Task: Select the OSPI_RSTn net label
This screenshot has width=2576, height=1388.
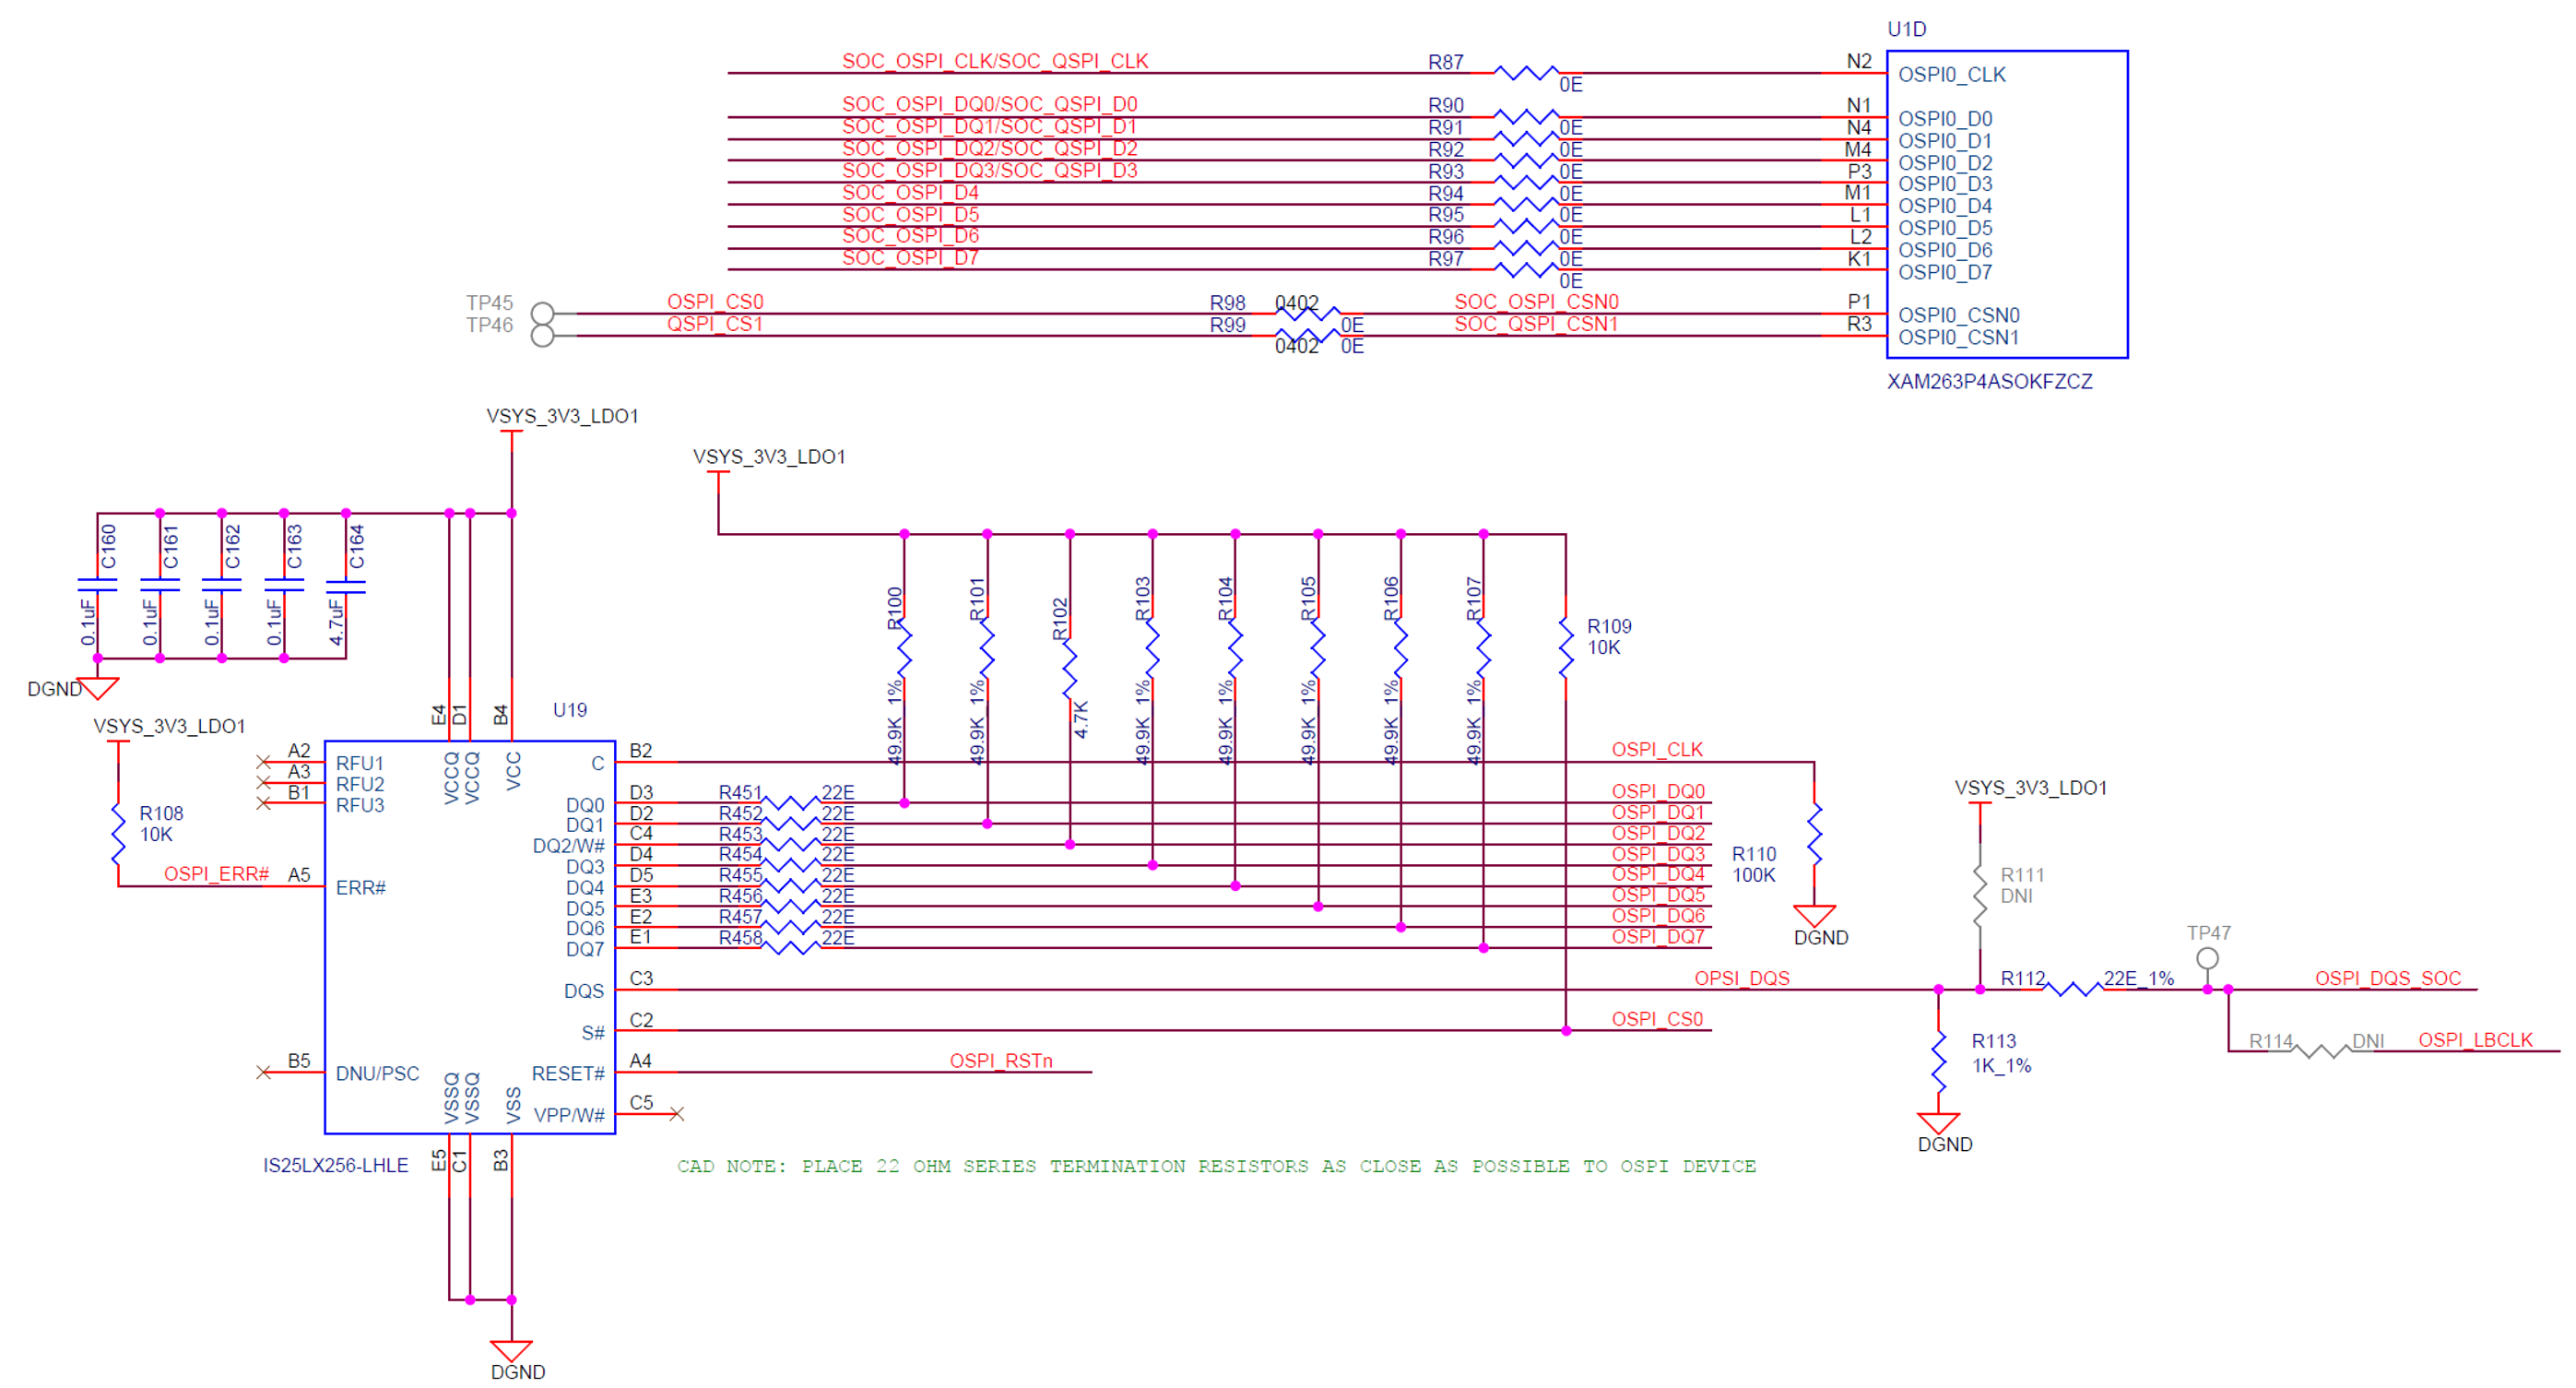Action: 1000,1060
